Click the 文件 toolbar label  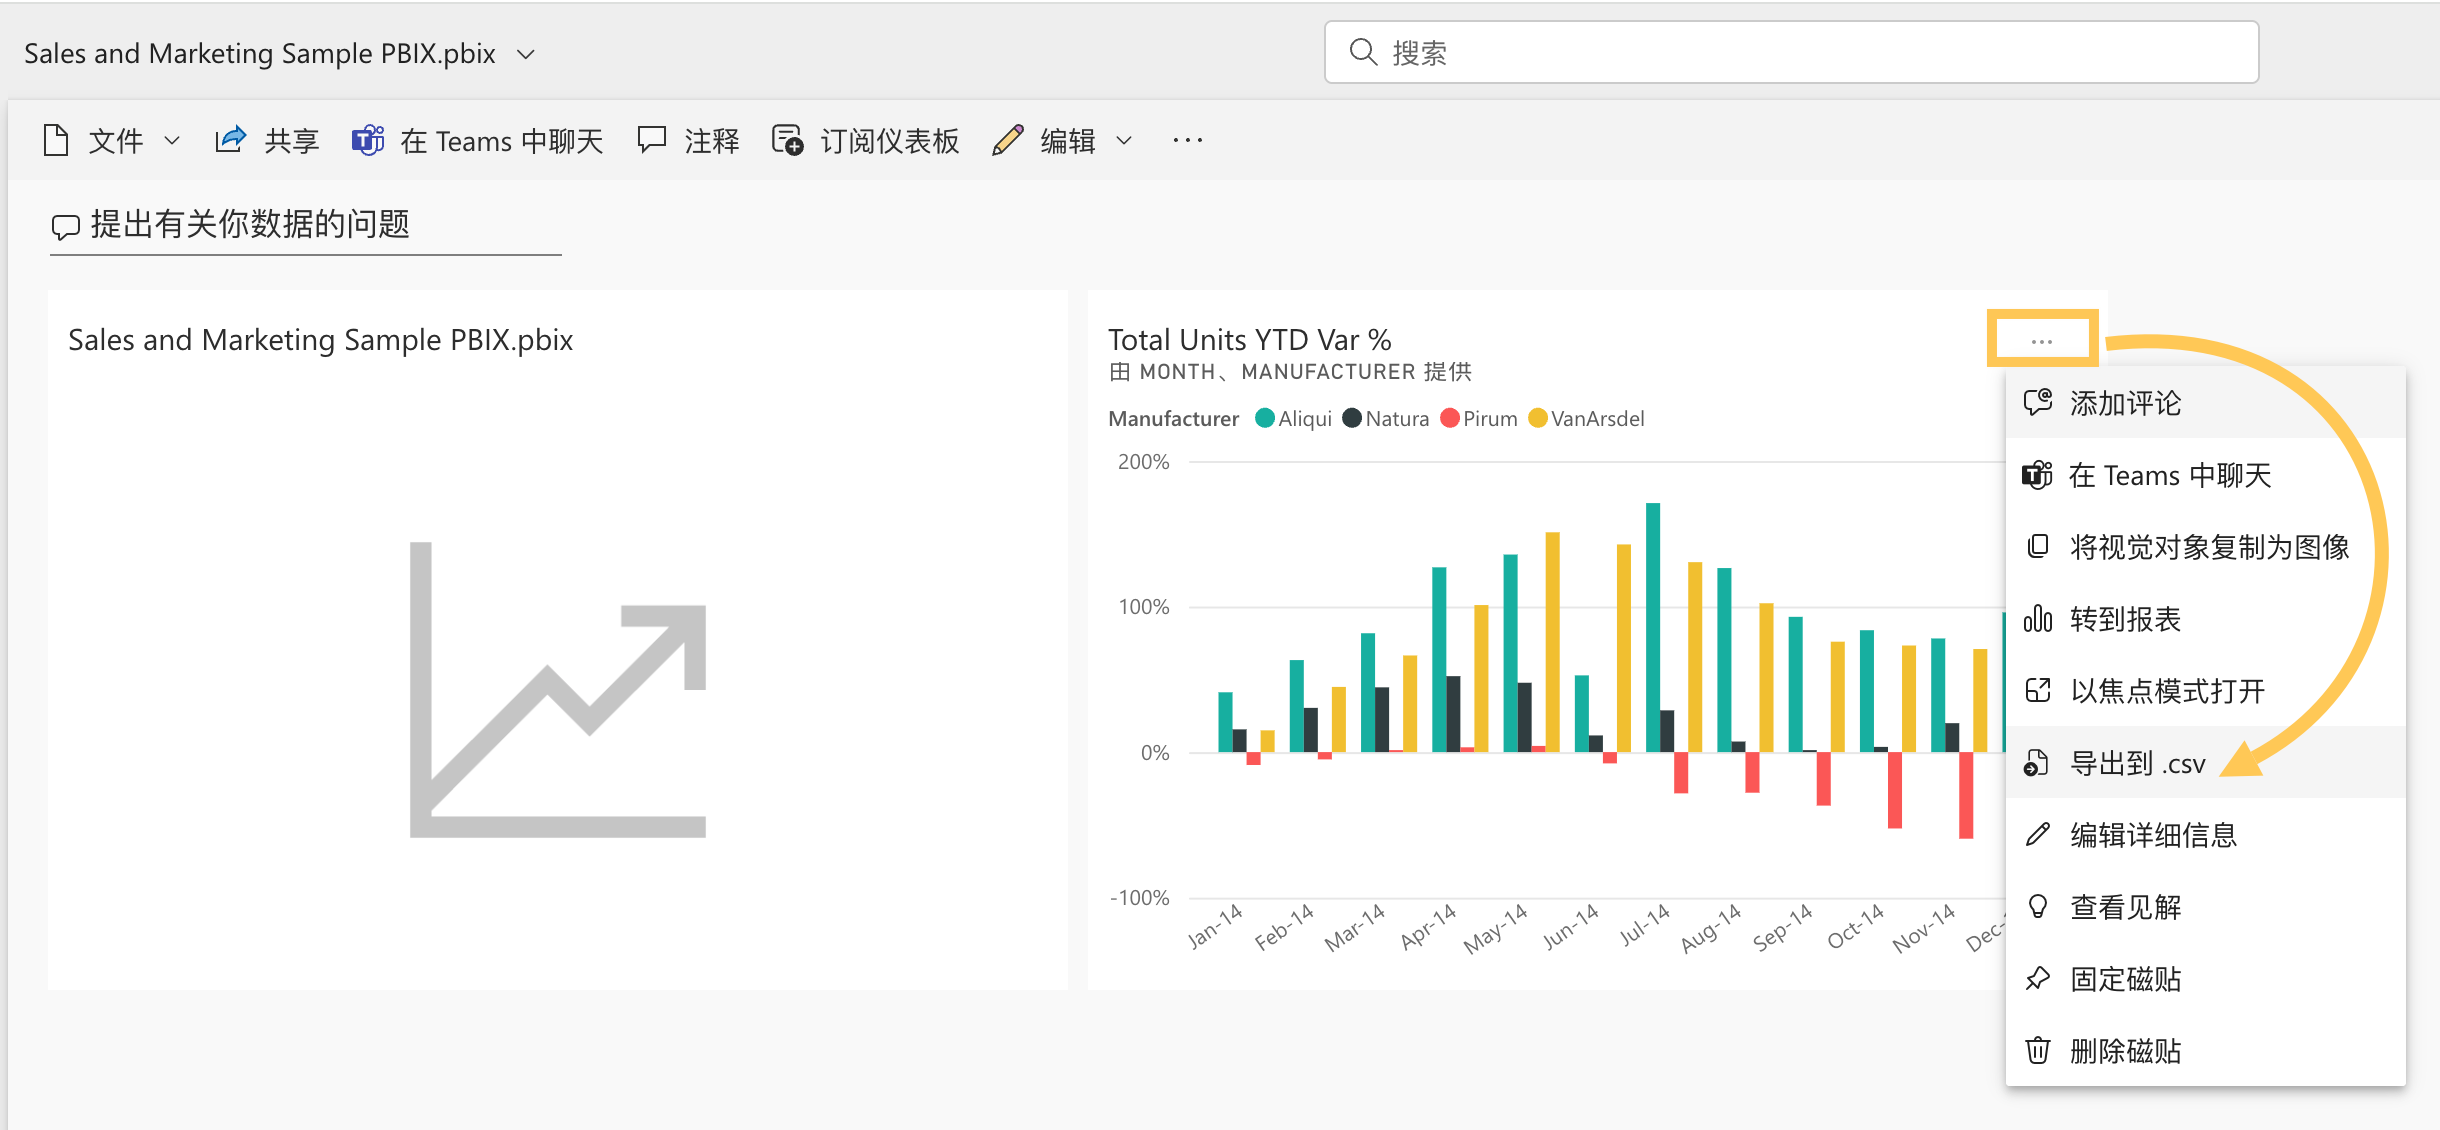116,141
